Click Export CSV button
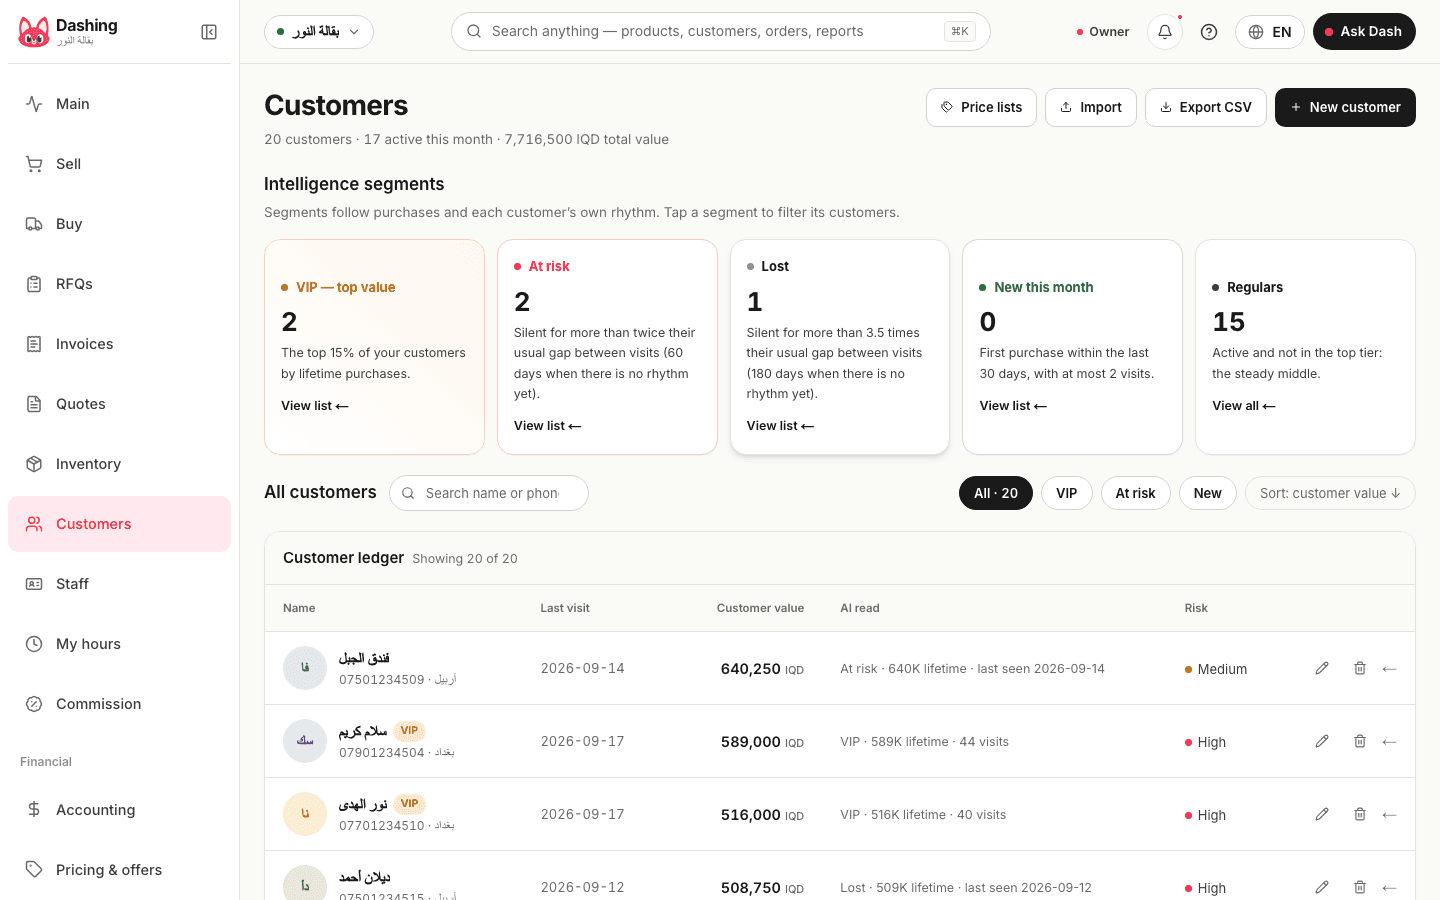The image size is (1440, 900). point(1206,107)
